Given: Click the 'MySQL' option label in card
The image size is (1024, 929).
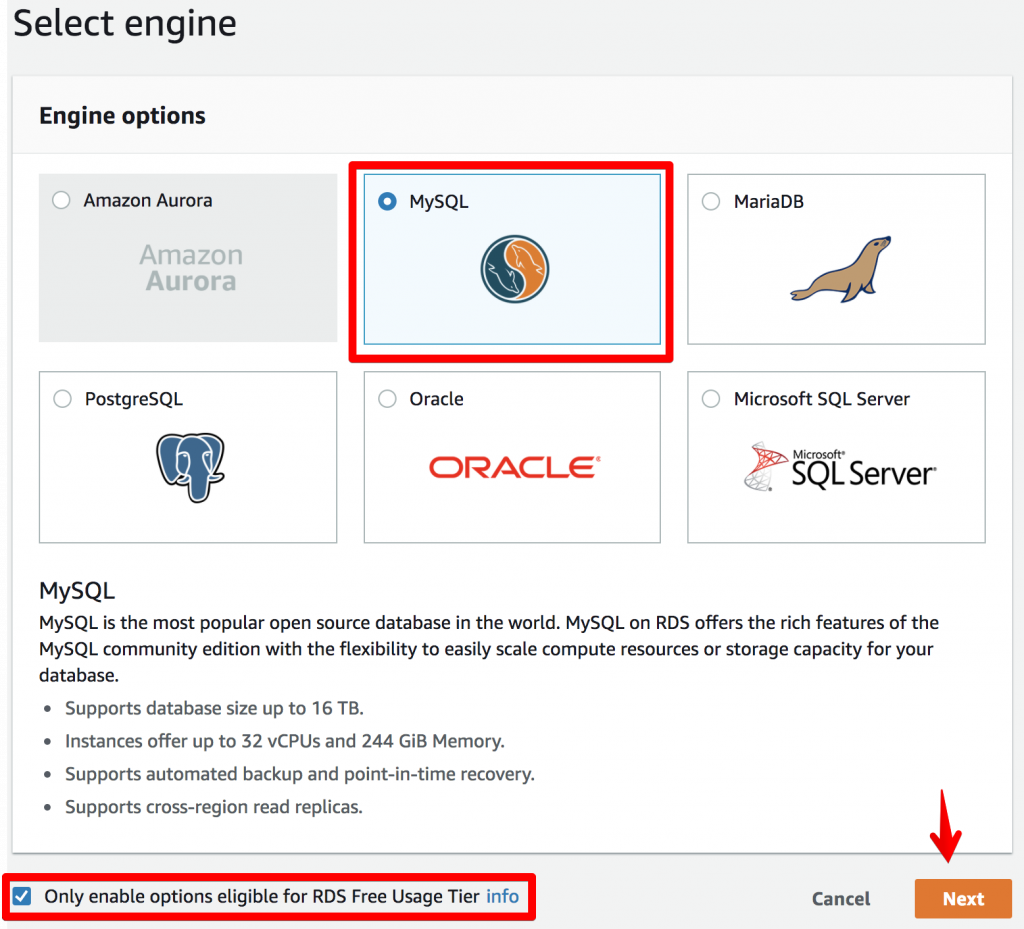Looking at the screenshot, I should tap(439, 201).
